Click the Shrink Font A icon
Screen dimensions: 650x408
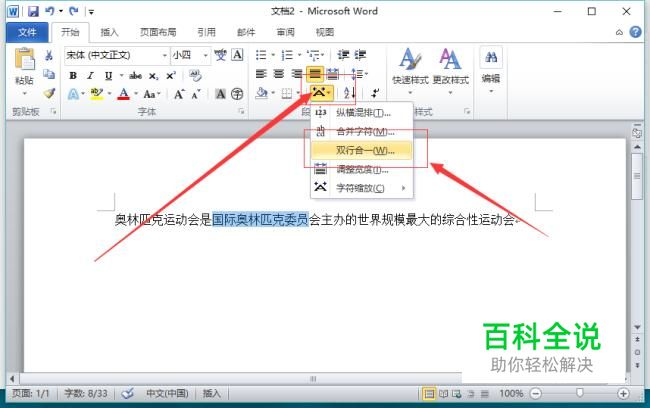click(x=196, y=94)
